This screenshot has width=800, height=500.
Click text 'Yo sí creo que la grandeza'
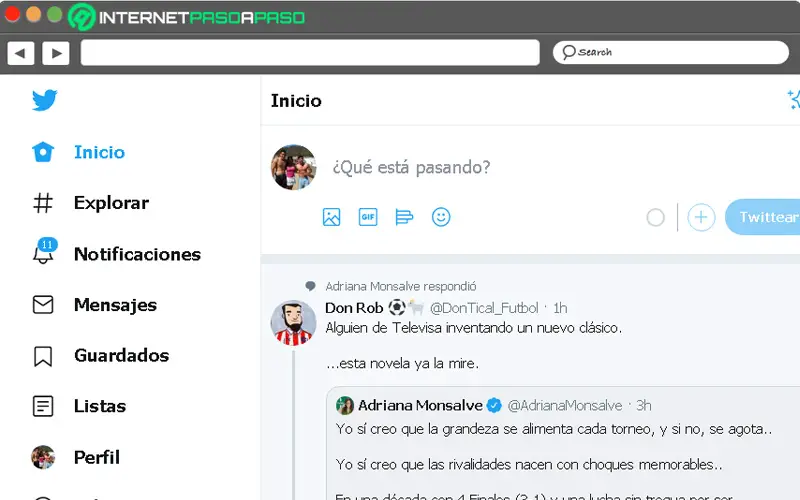pos(418,429)
